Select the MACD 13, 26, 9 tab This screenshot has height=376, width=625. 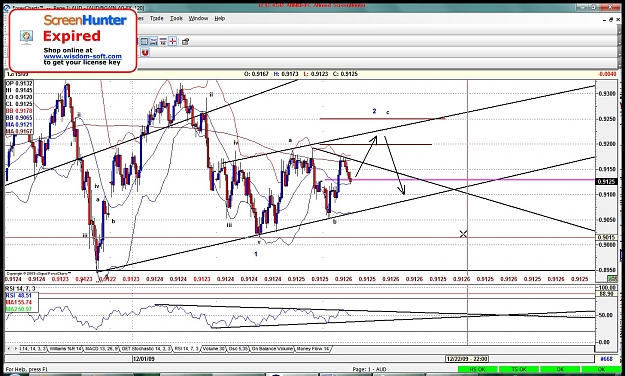101,349
